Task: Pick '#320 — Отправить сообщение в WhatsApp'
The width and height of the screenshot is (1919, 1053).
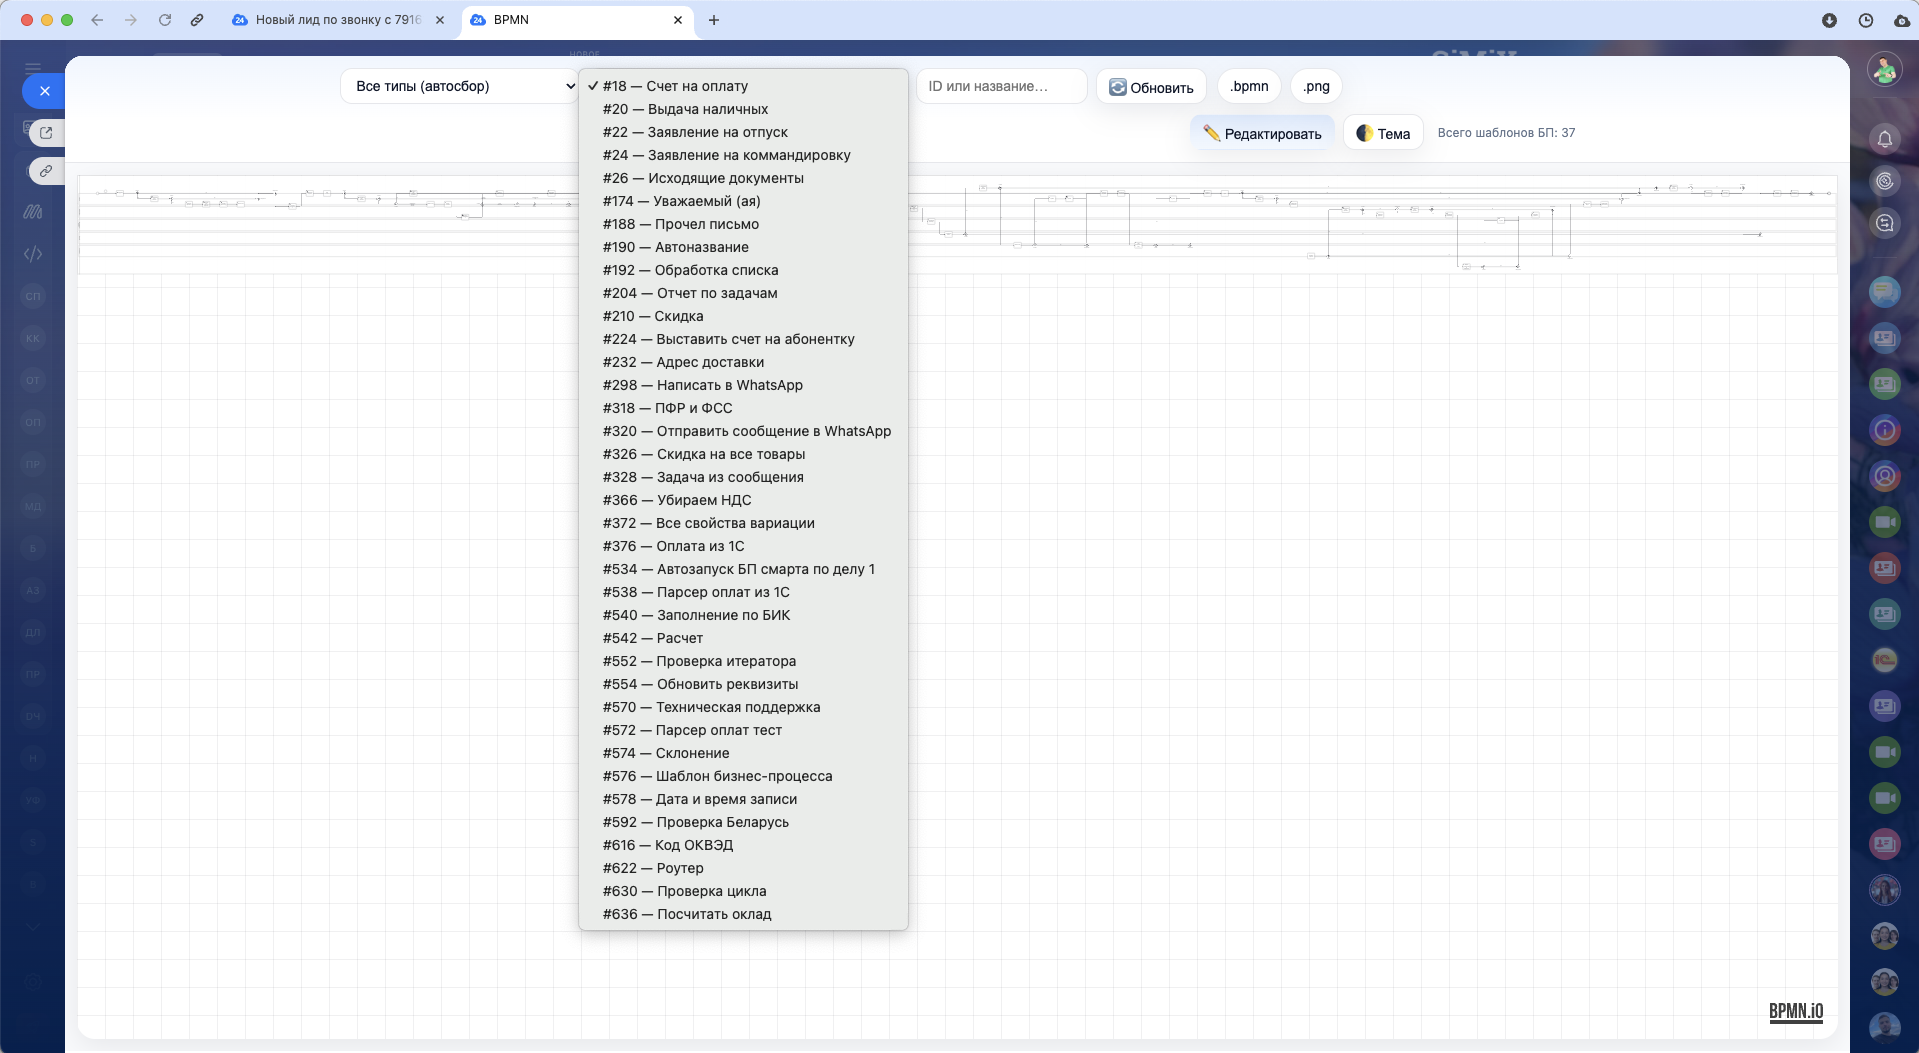Action: tap(743, 431)
